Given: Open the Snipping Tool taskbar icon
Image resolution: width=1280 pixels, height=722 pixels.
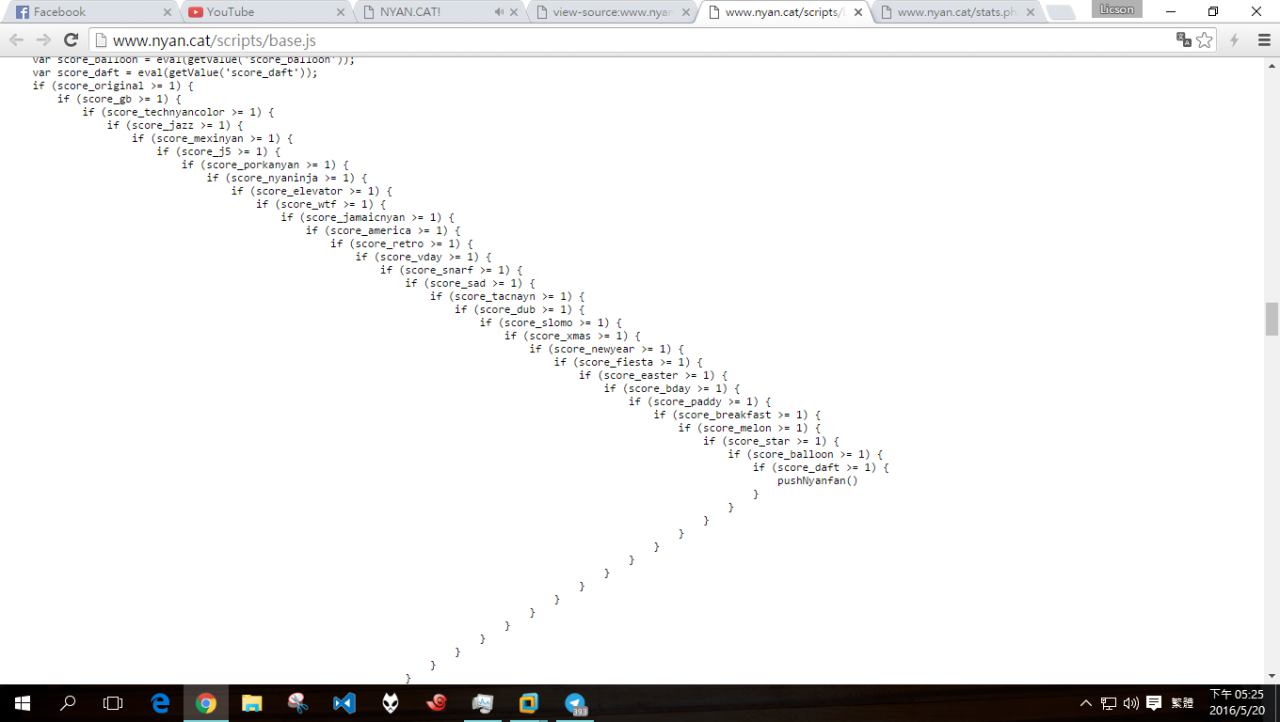Looking at the screenshot, I should pyautogui.click(x=298, y=703).
